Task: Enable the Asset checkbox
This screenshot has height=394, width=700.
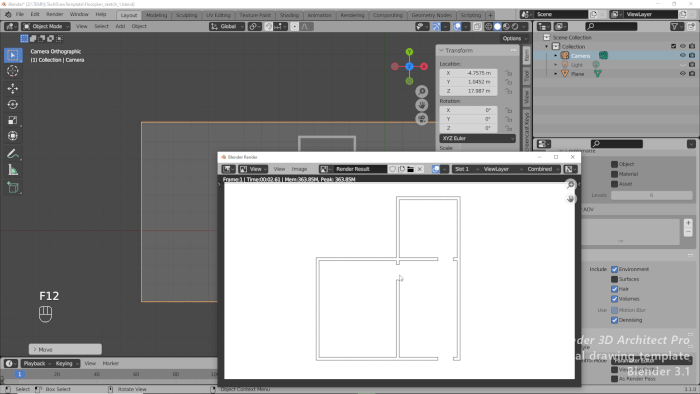Action: pyautogui.click(x=614, y=184)
